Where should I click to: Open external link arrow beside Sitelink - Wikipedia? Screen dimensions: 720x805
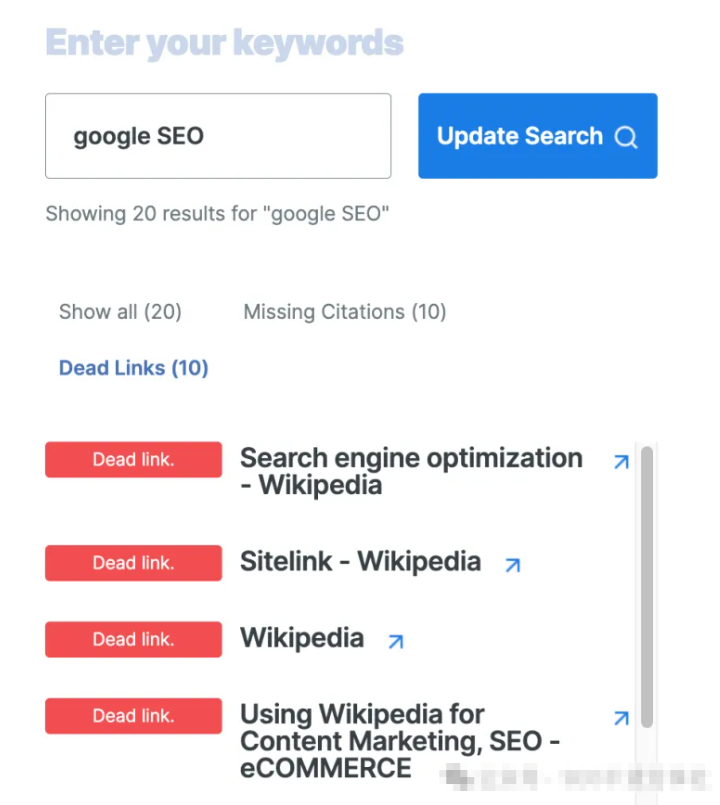click(x=513, y=565)
